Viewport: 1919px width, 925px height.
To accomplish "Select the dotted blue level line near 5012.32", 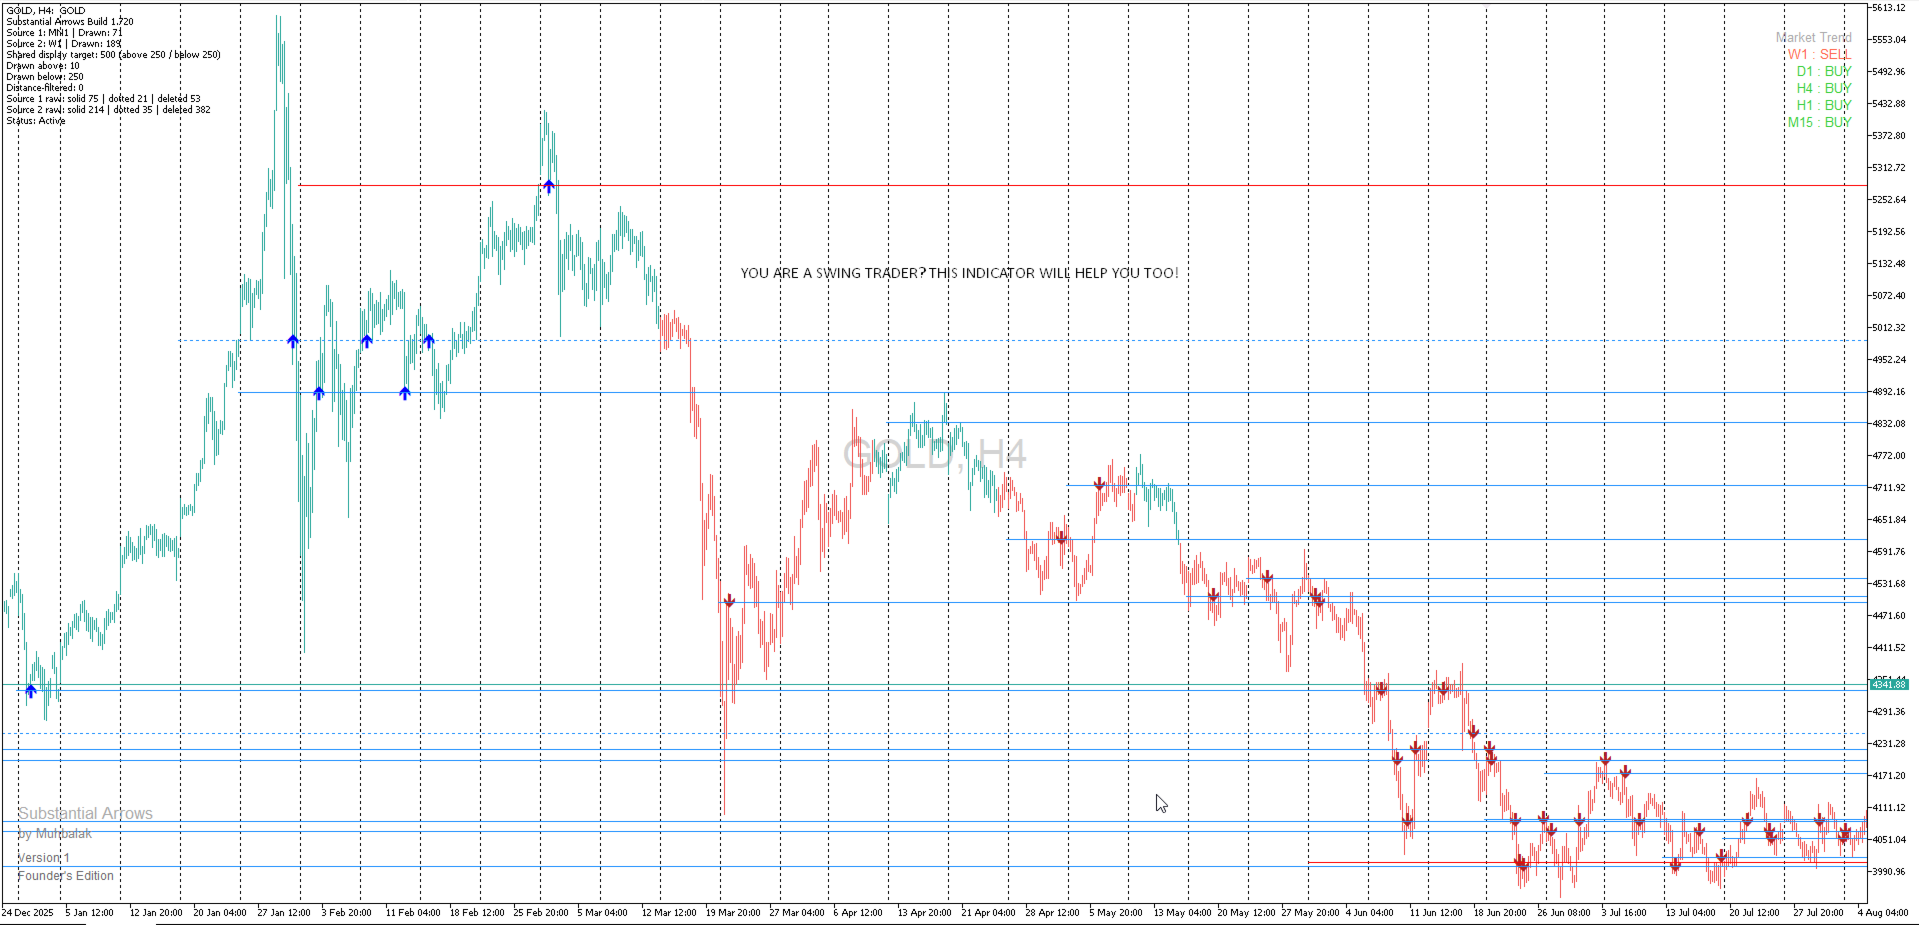I will pyautogui.click(x=1023, y=341).
